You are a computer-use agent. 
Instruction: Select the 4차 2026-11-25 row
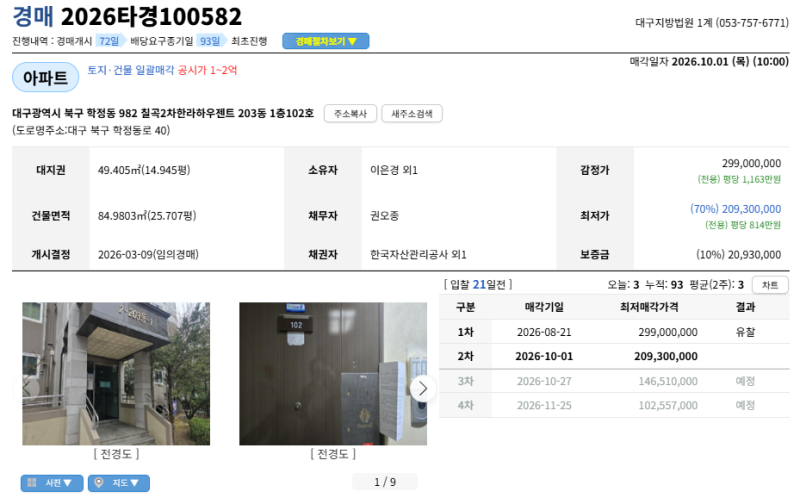point(614,406)
